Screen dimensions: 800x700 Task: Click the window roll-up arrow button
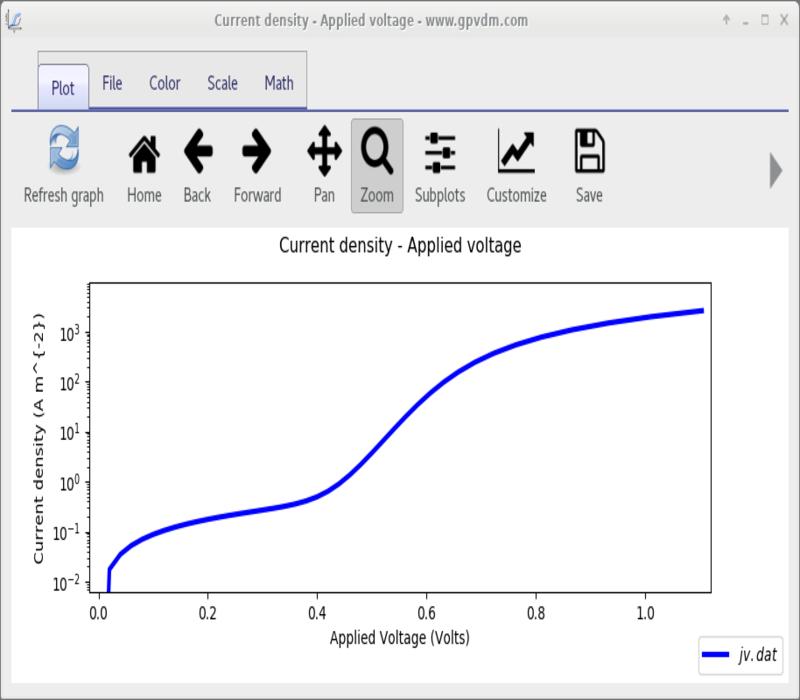(726, 20)
